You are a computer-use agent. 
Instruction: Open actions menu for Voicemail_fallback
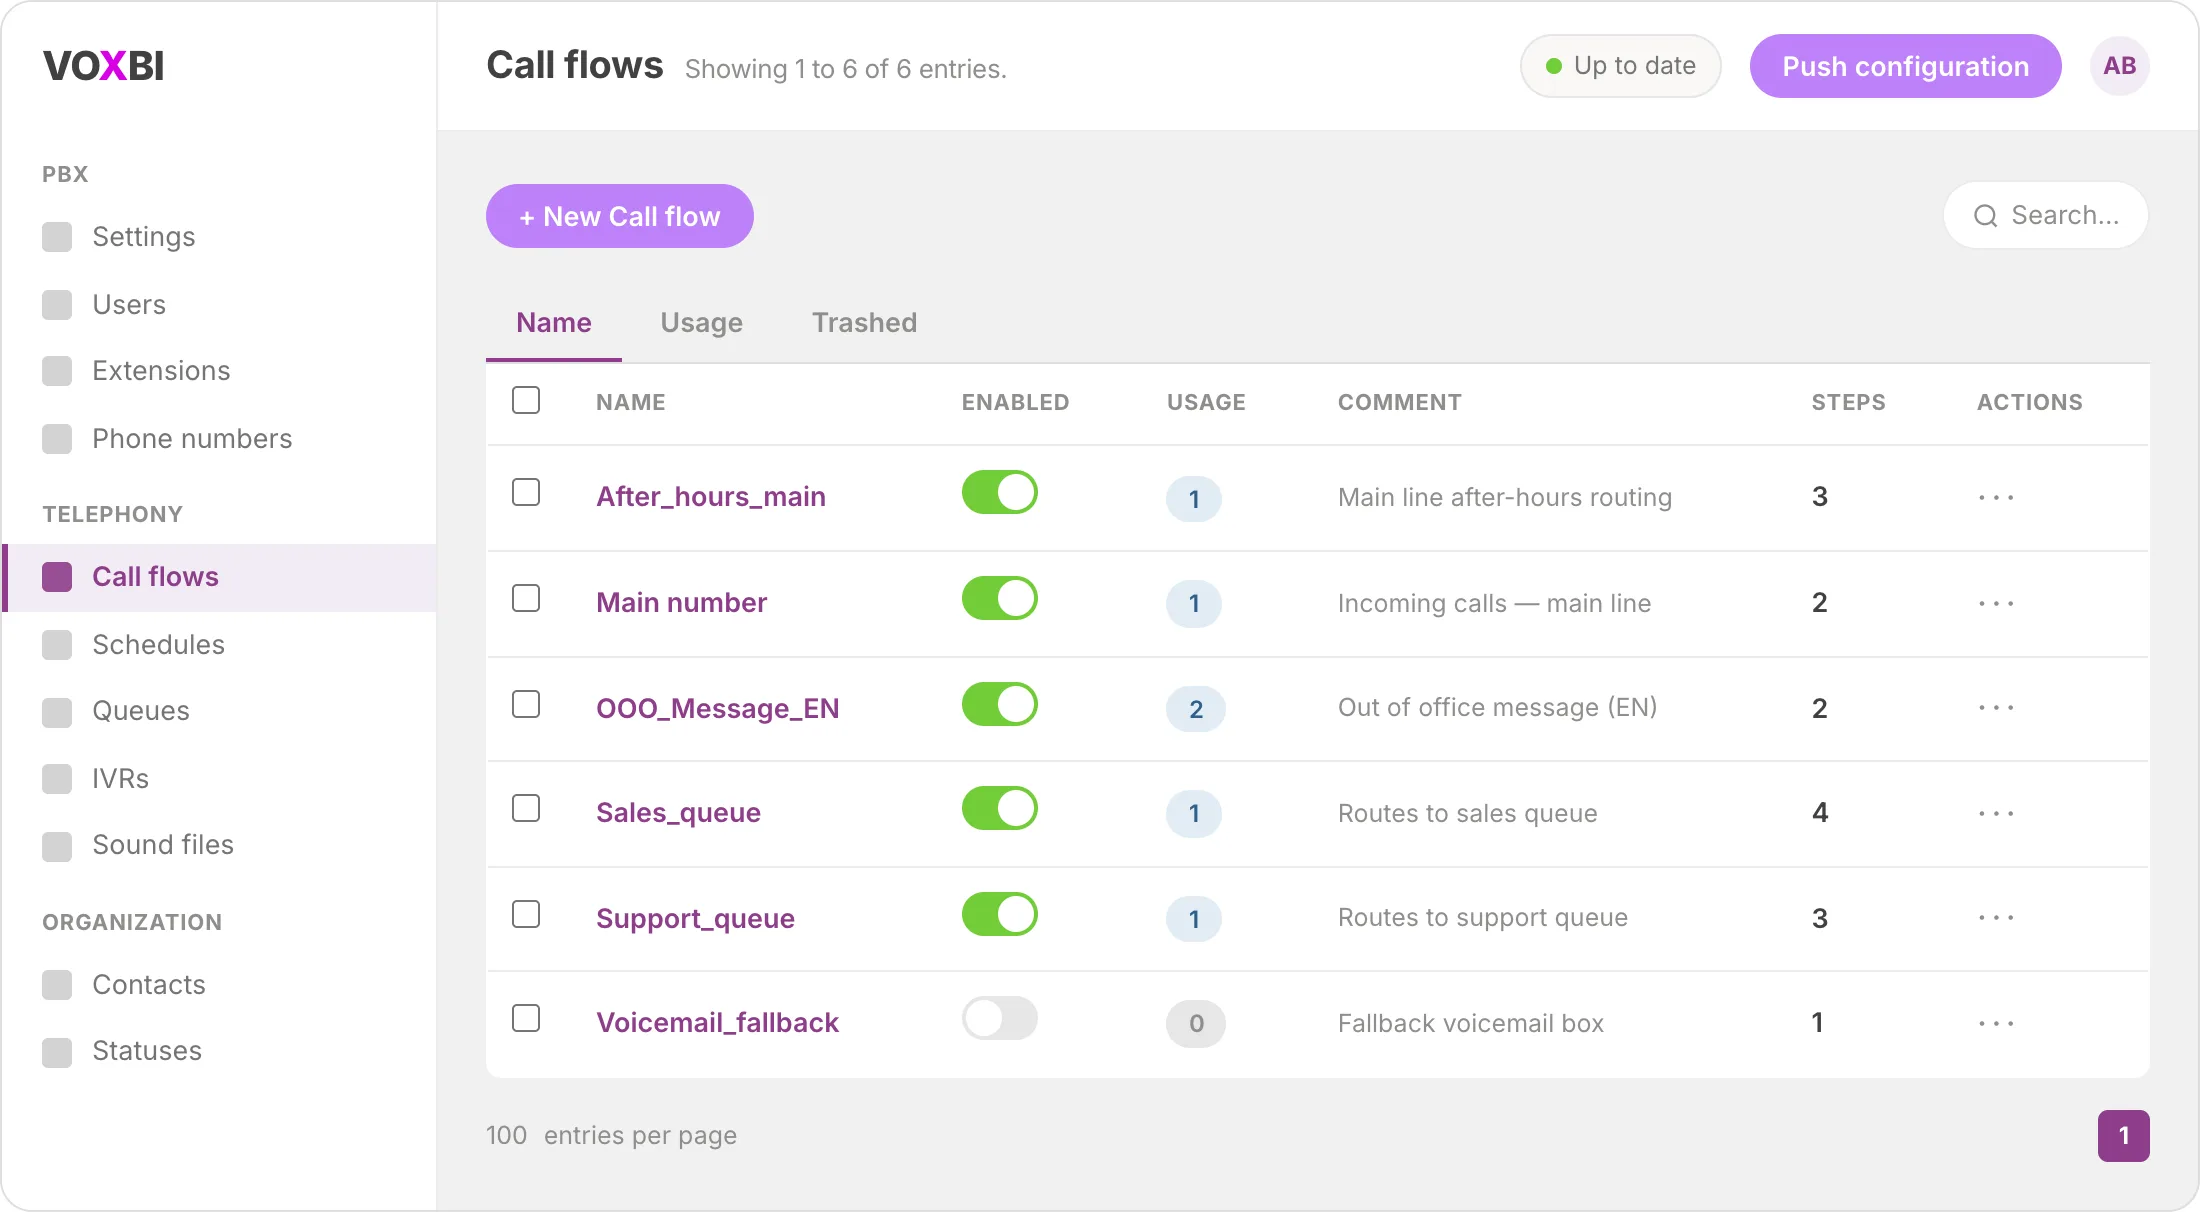(x=1996, y=1023)
